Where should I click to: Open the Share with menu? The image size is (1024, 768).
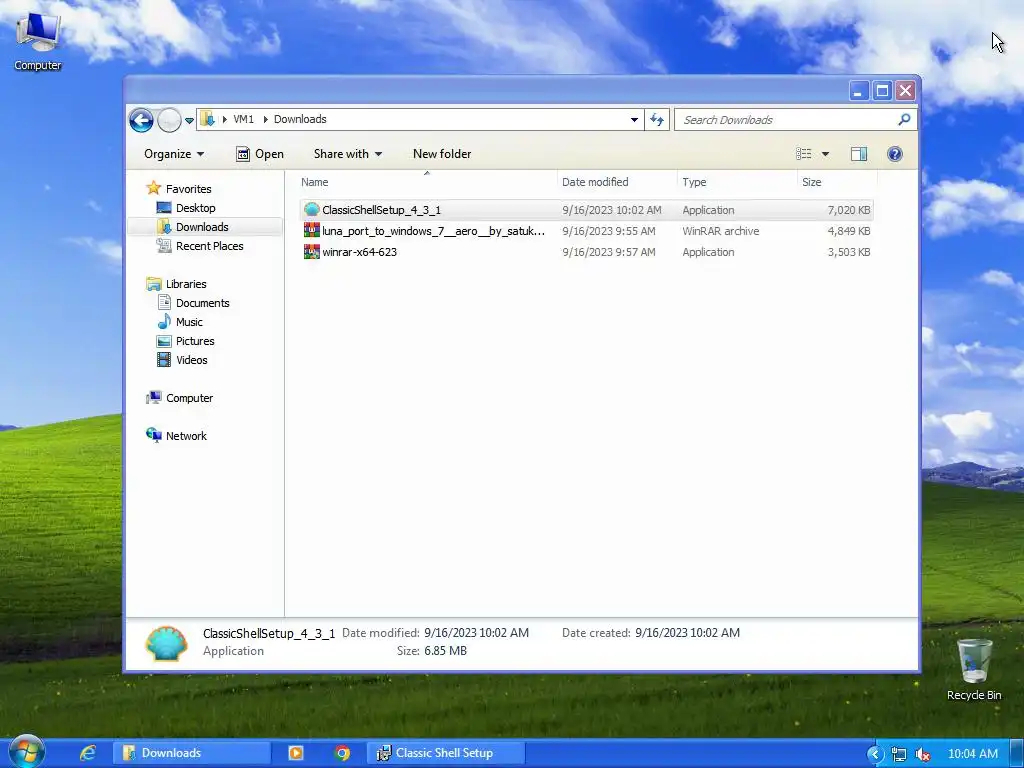tap(347, 154)
